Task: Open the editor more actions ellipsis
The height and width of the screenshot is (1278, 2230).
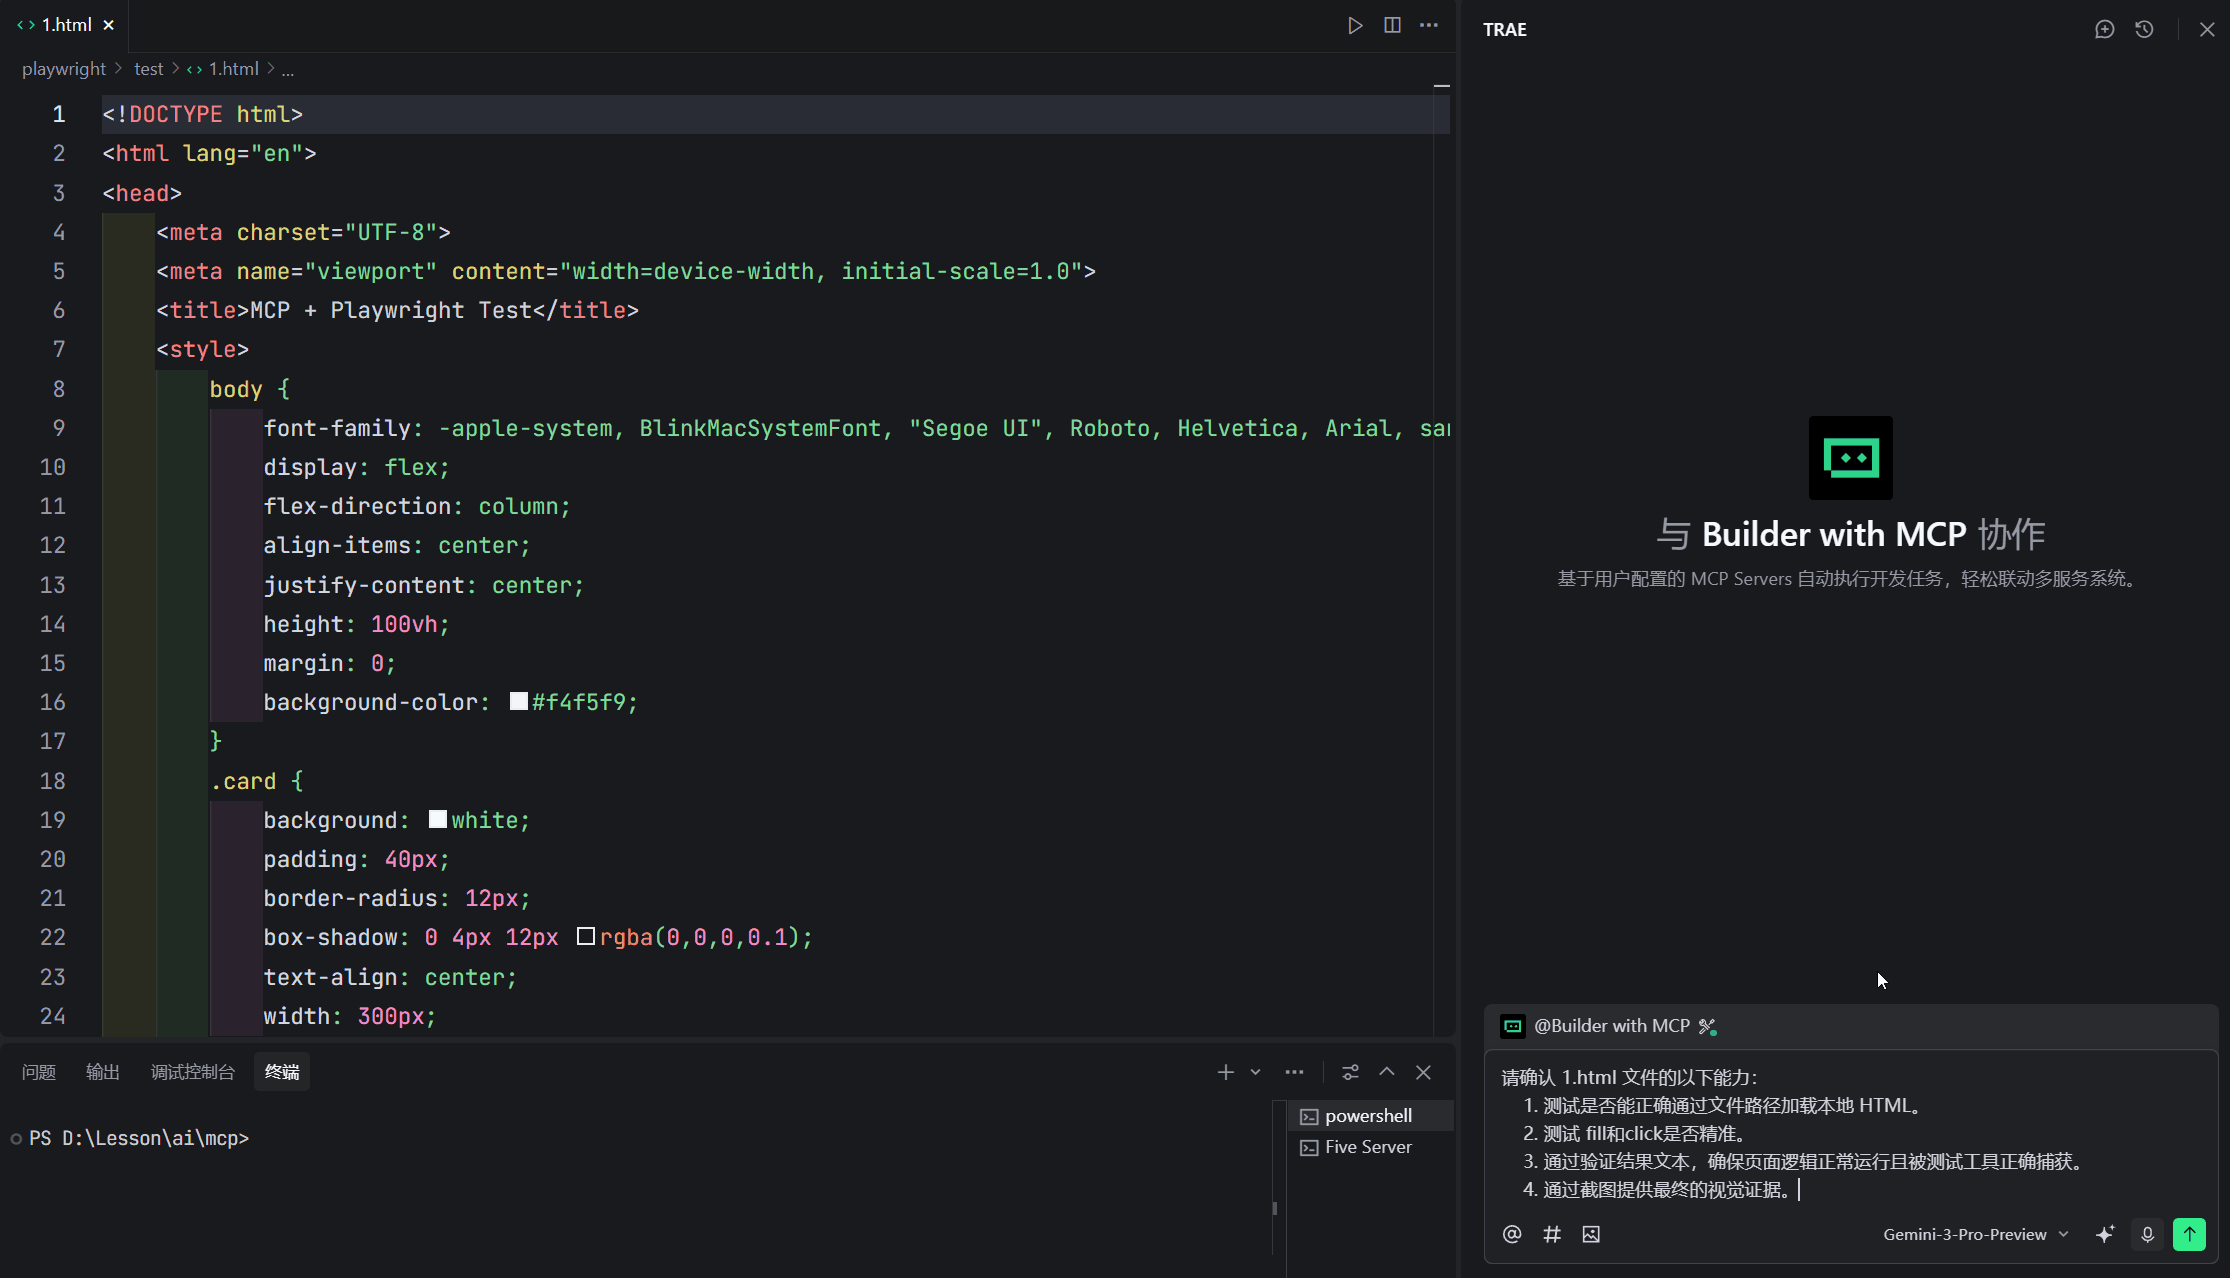Action: [1429, 25]
